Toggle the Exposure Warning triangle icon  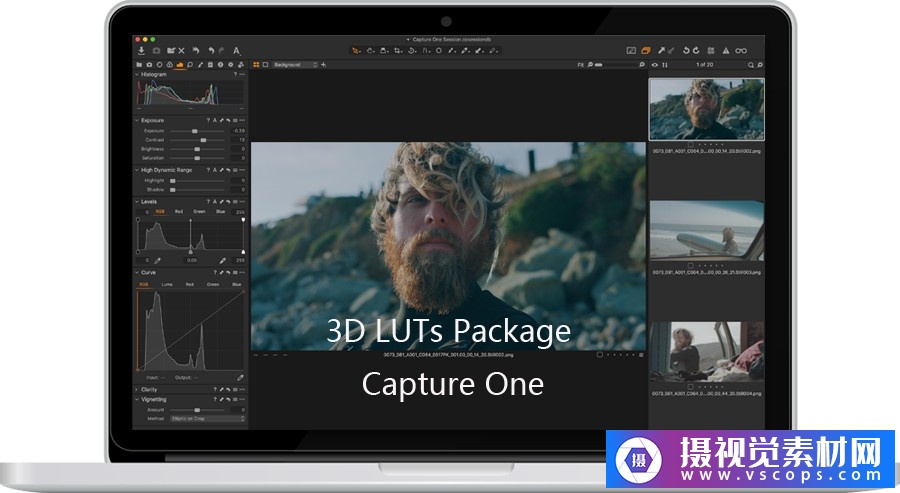pos(726,51)
